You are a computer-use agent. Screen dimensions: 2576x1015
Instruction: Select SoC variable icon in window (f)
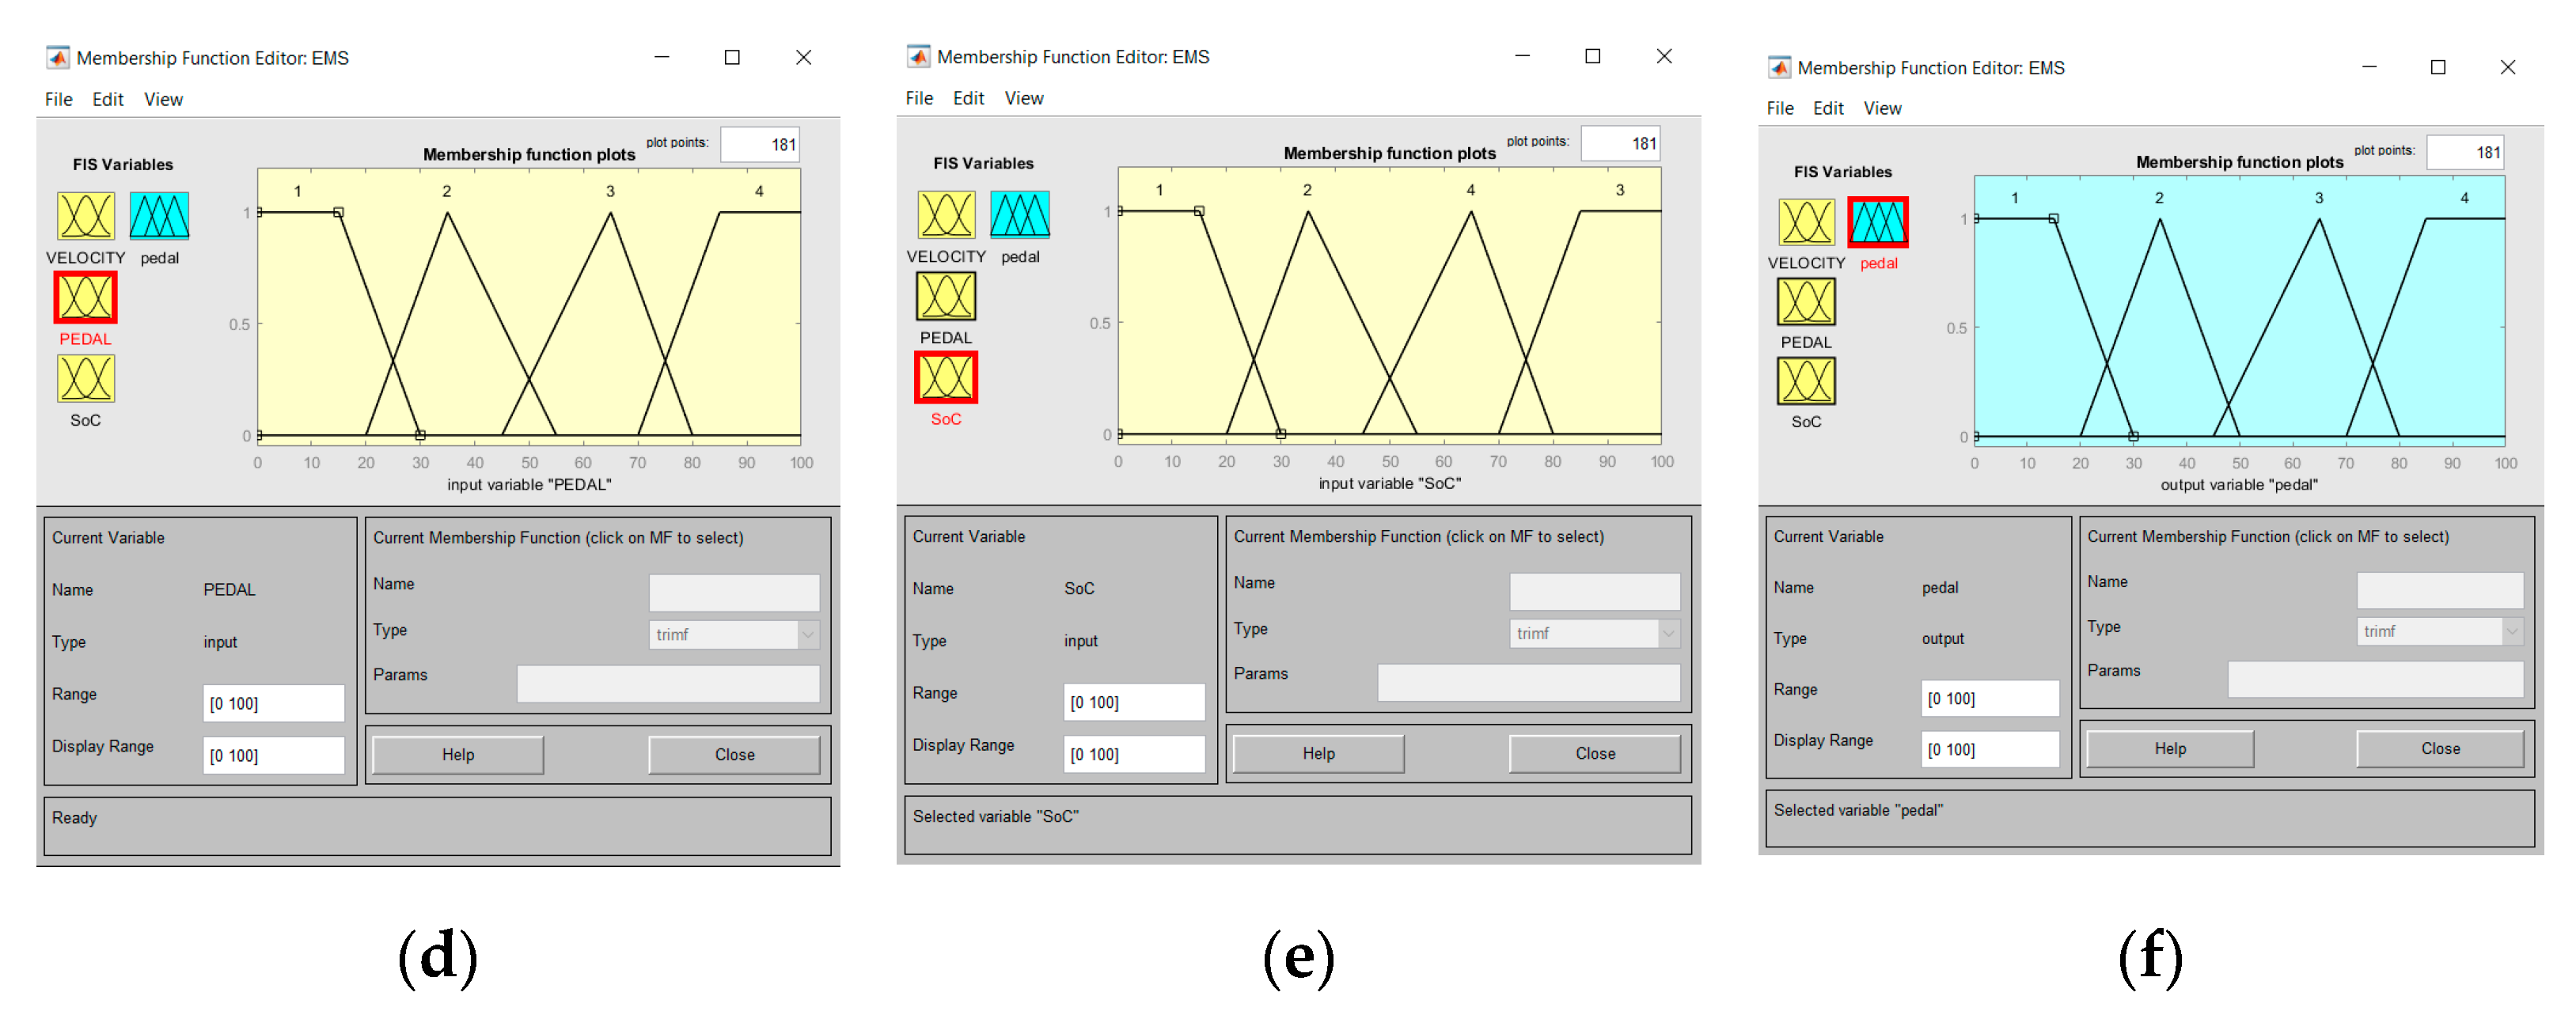tap(1805, 382)
